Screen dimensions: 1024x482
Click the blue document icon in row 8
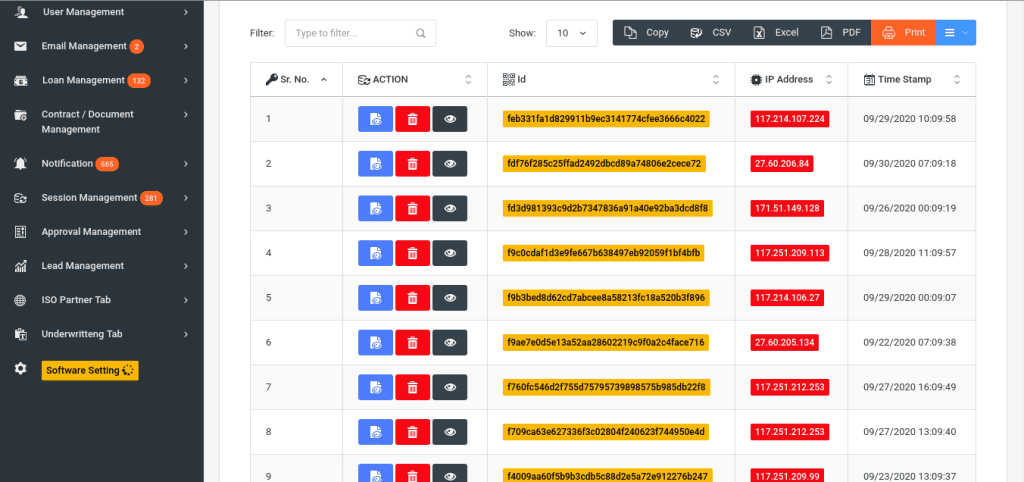click(x=375, y=432)
